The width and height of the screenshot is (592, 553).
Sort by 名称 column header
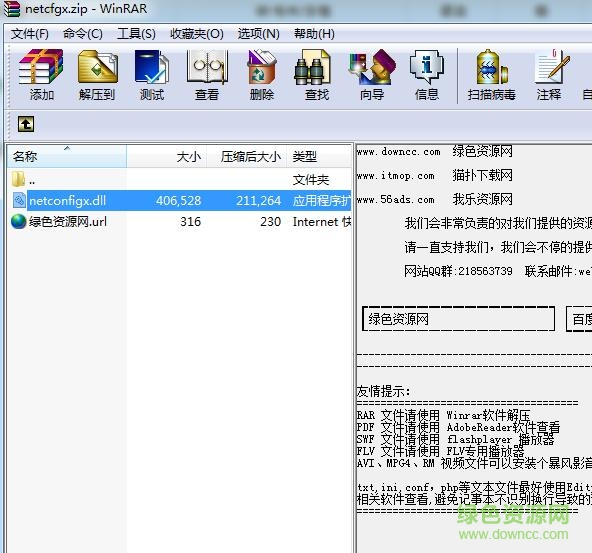(67, 156)
